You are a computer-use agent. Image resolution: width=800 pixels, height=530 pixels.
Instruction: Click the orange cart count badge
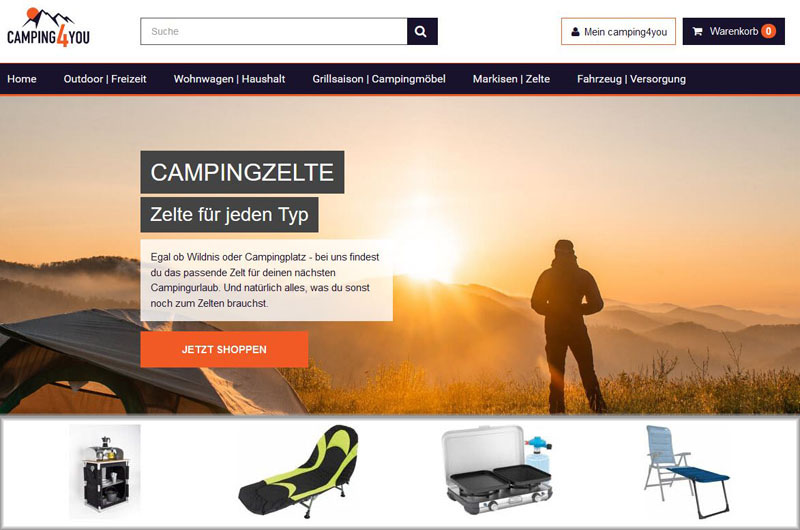point(768,32)
